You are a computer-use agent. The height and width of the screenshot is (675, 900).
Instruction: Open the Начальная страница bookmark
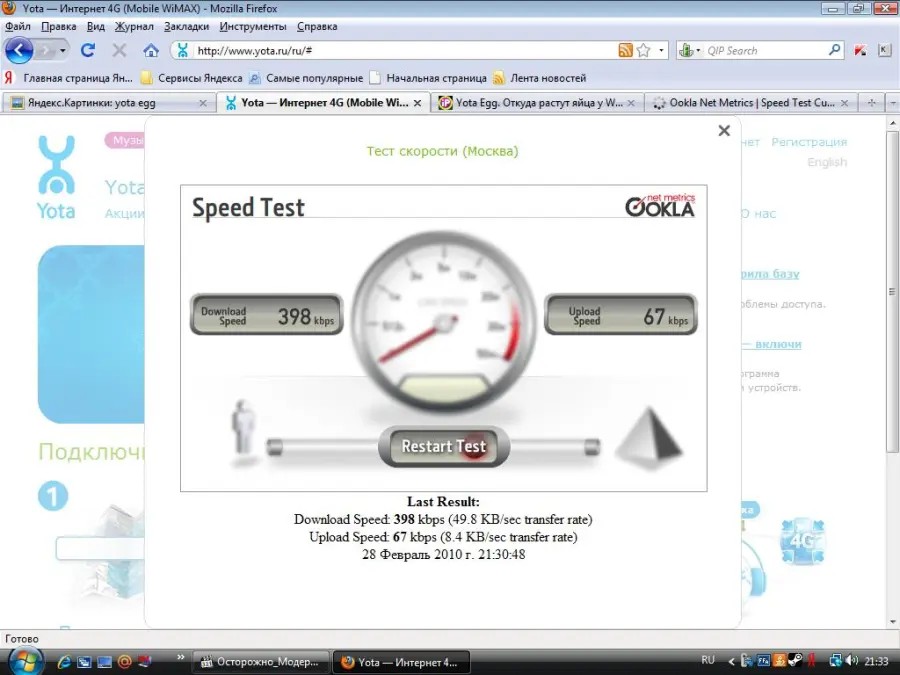[x=428, y=77]
